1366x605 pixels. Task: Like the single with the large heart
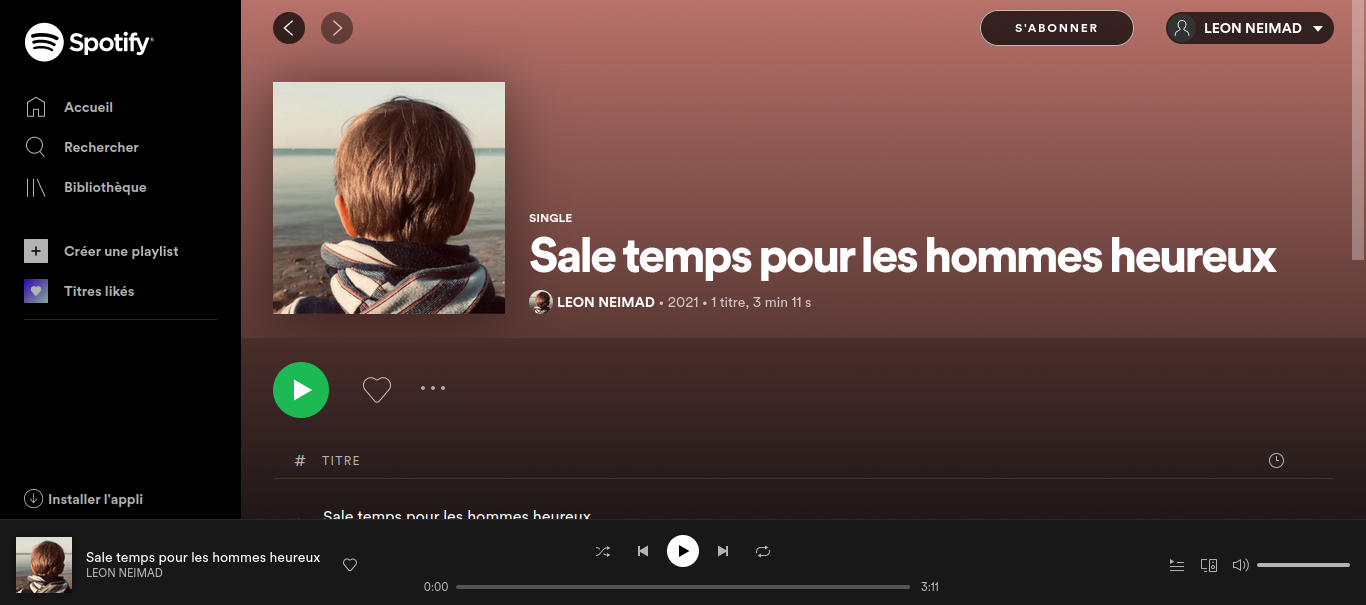point(377,390)
